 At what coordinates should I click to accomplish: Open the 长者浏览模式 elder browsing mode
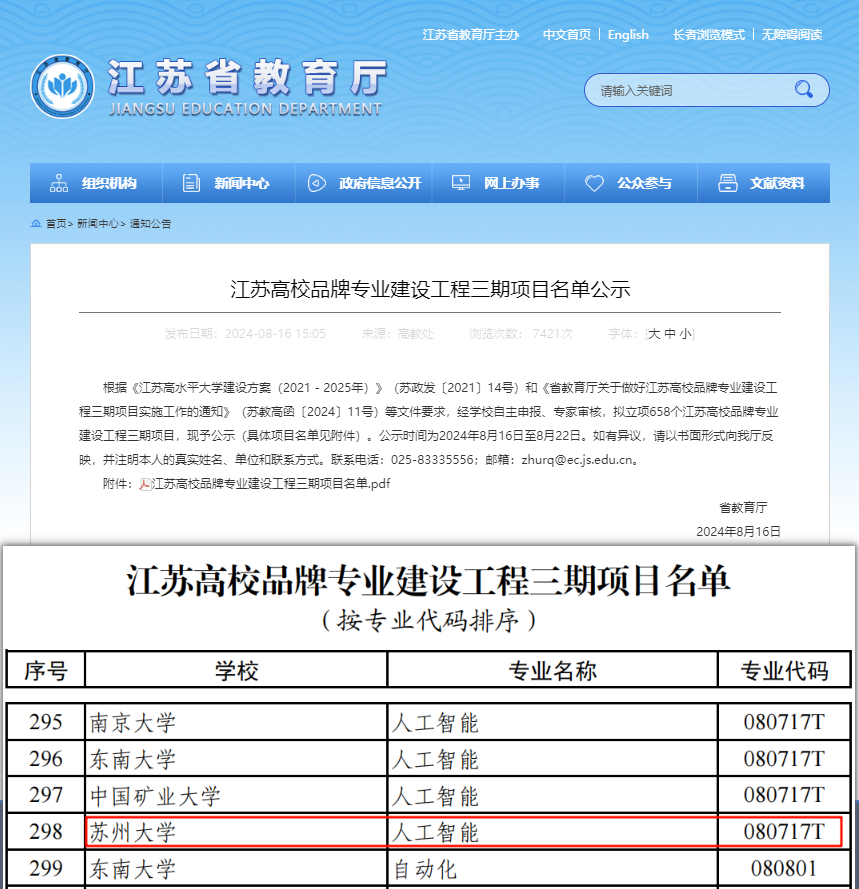(708, 35)
